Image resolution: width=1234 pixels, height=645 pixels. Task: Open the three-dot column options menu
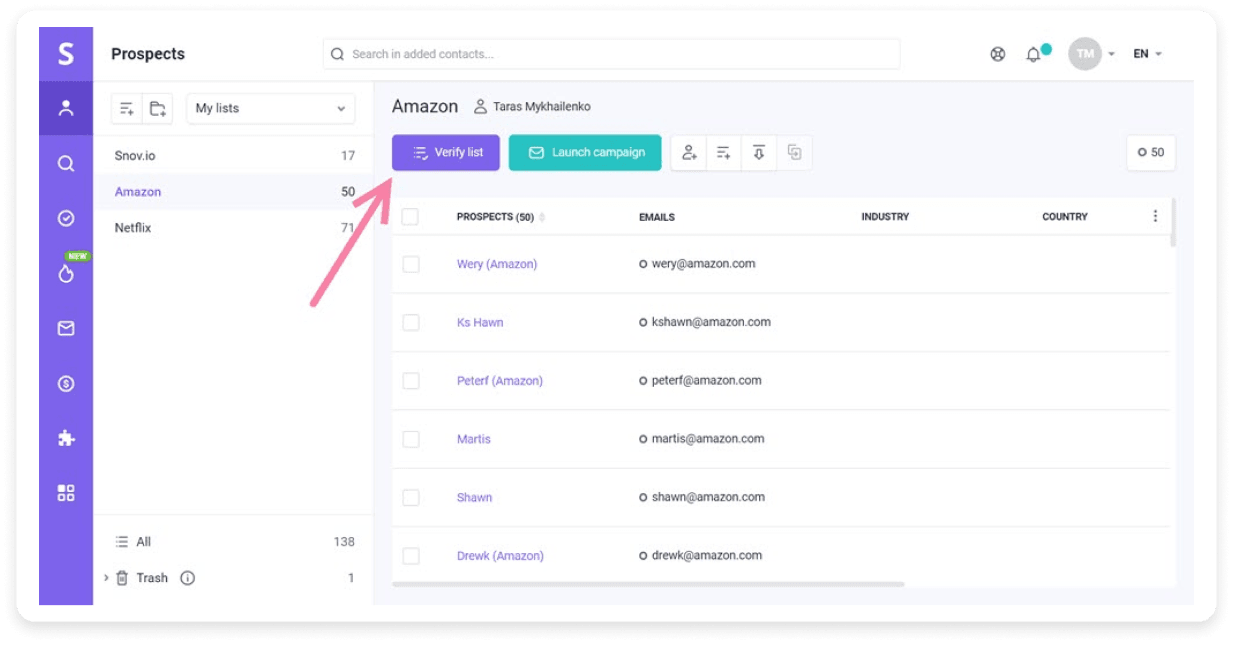1155,216
